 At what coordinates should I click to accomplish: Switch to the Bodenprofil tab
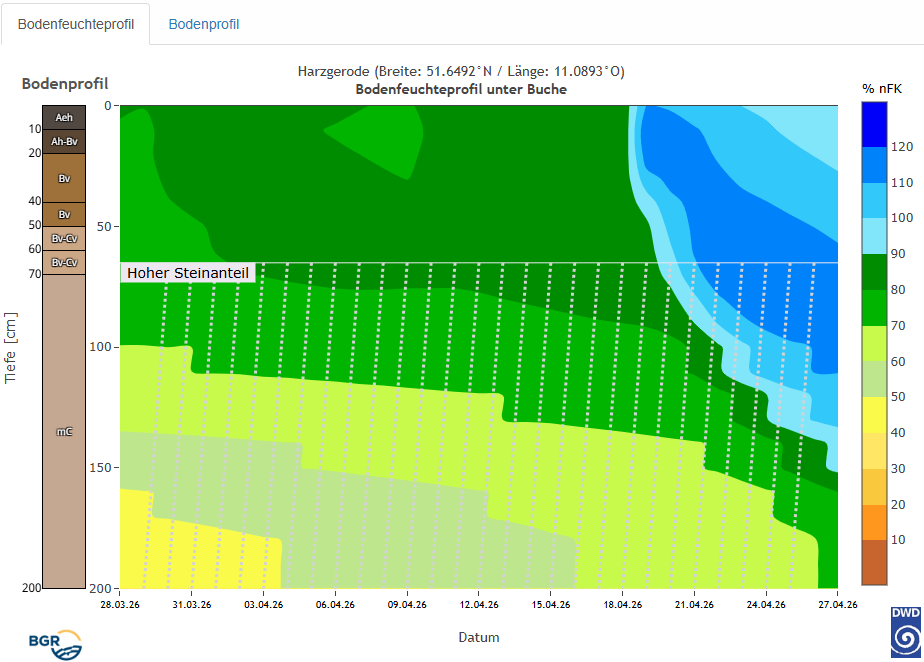pyautogui.click(x=204, y=24)
